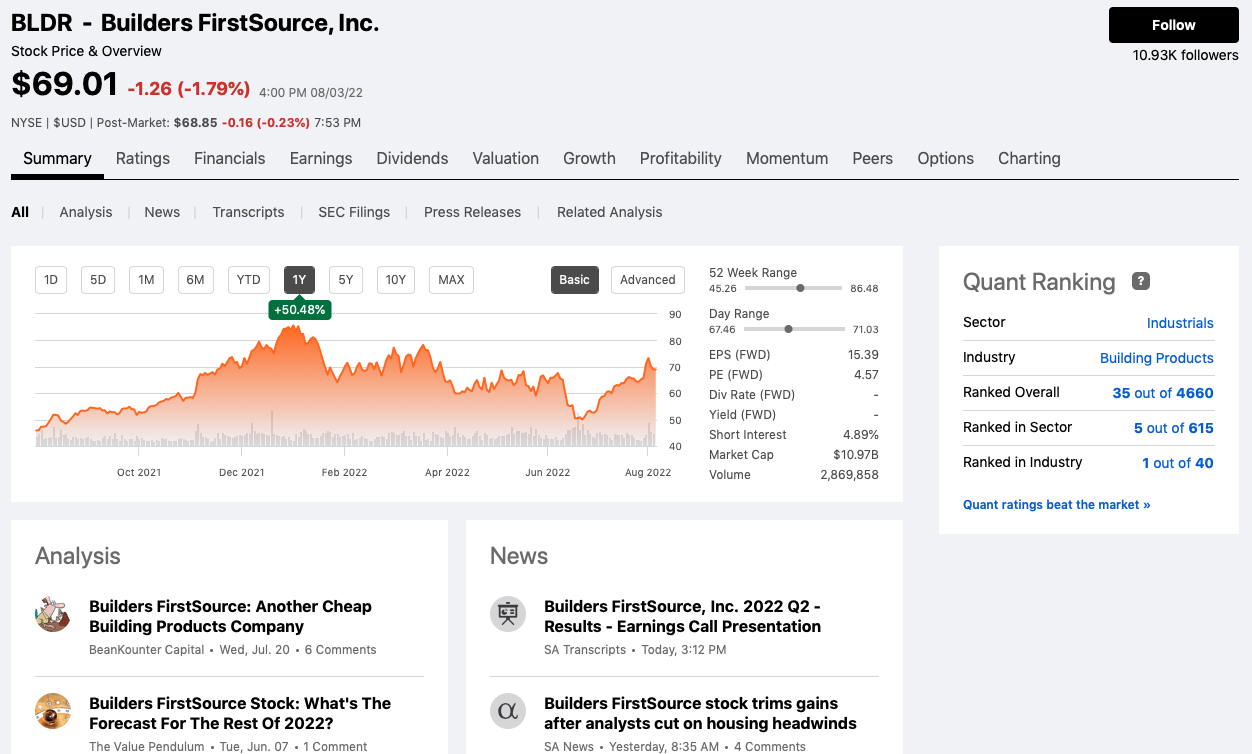Open the Profitability tab
Image resolution: width=1252 pixels, height=754 pixels.
point(681,158)
